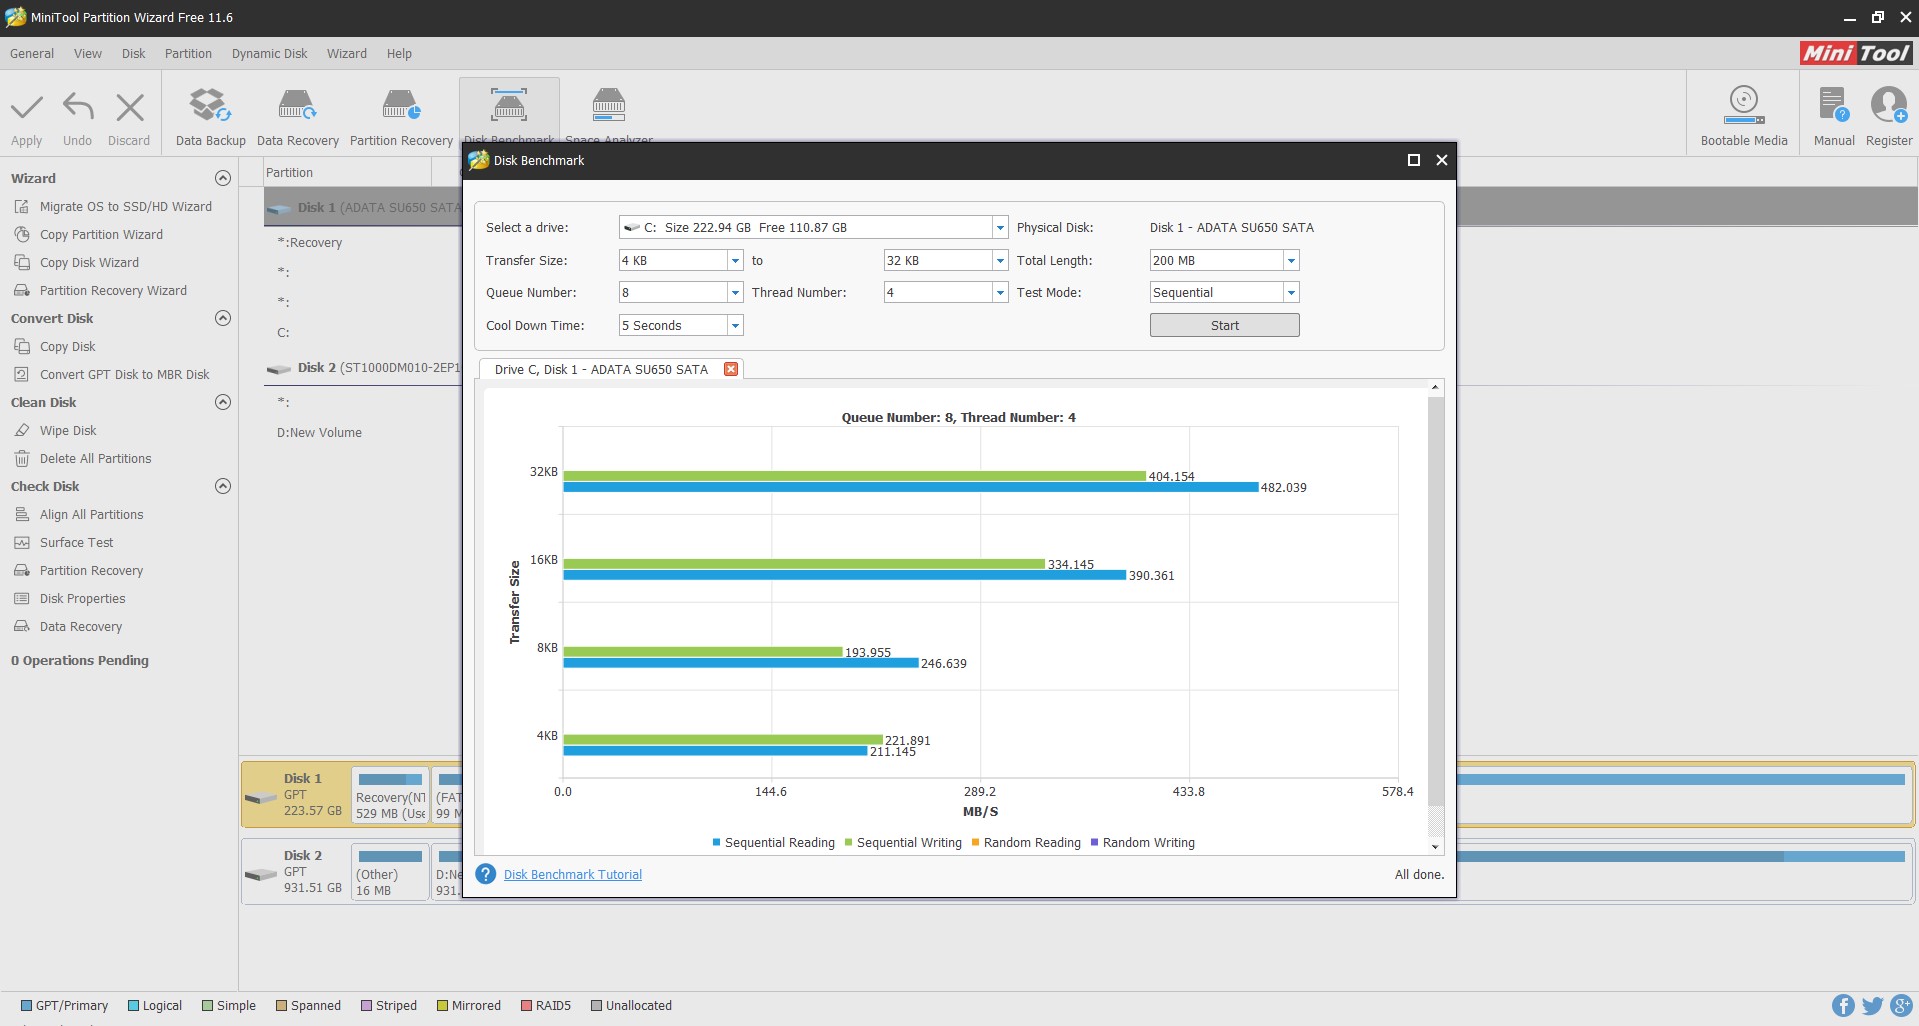Open the View menu
Screen dimensions: 1919x1026
click(88, 53)
